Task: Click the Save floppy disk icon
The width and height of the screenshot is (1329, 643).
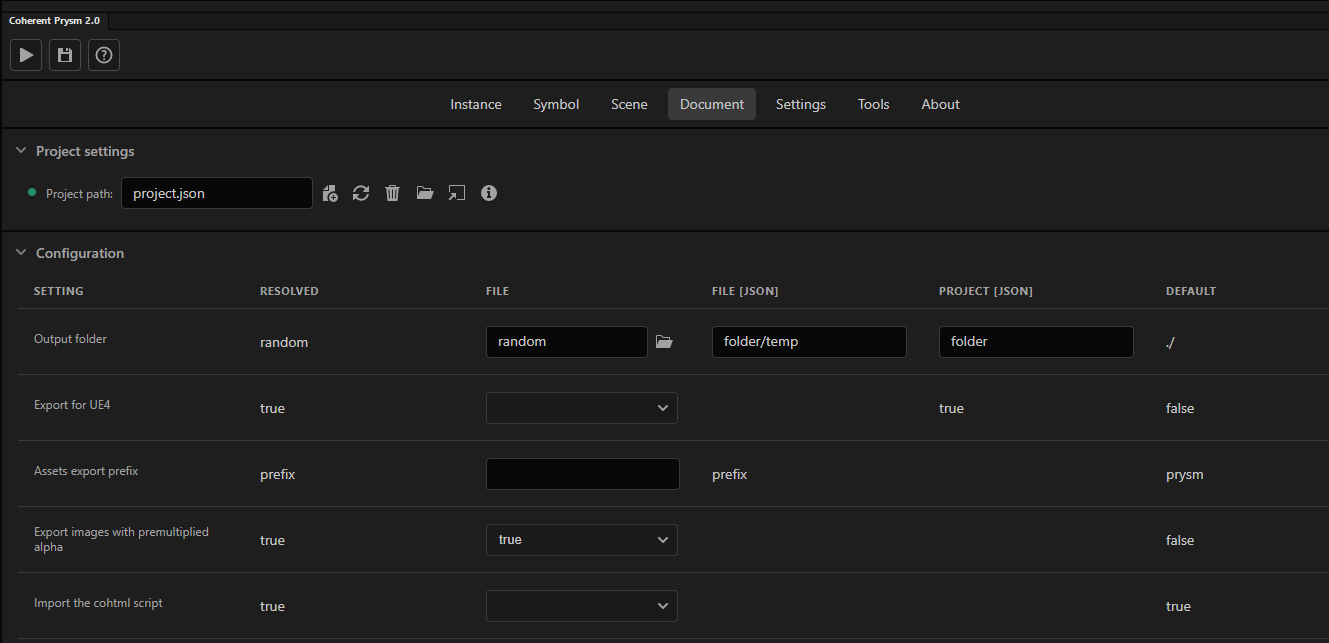Action: tap(65, 55)
